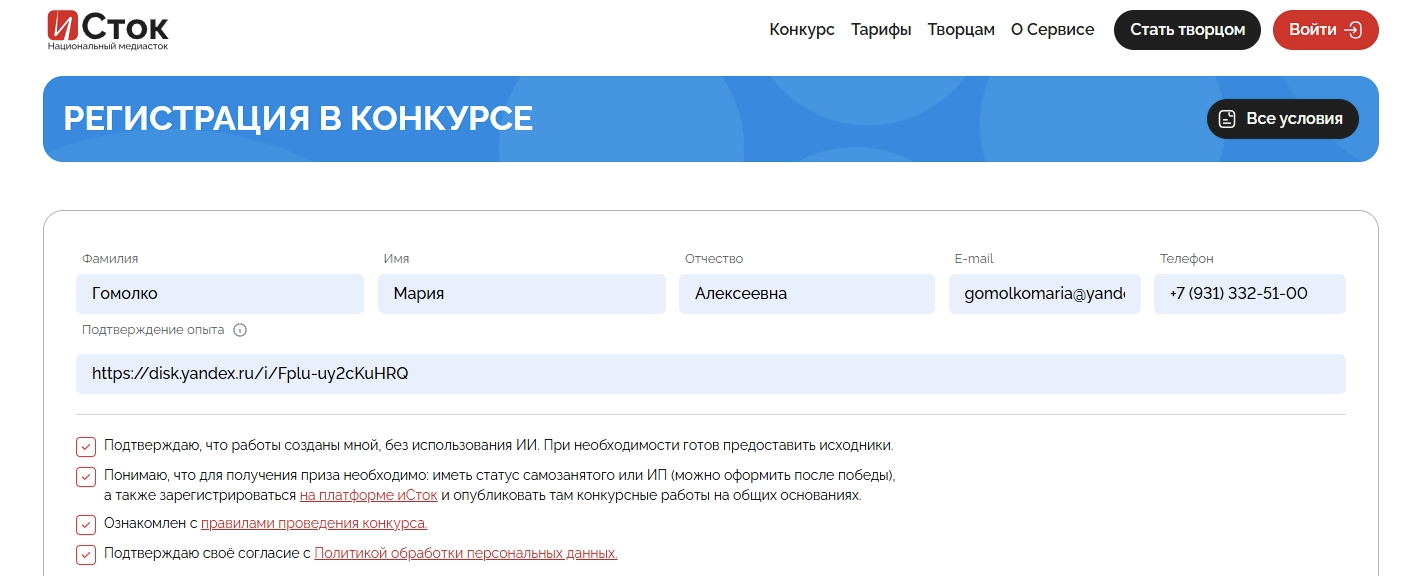This screenshot has height=576, width=1420.
Task: Click the info icon beside Подтверждение опыта
Action: pyautogui.click(x=240, y=330)
